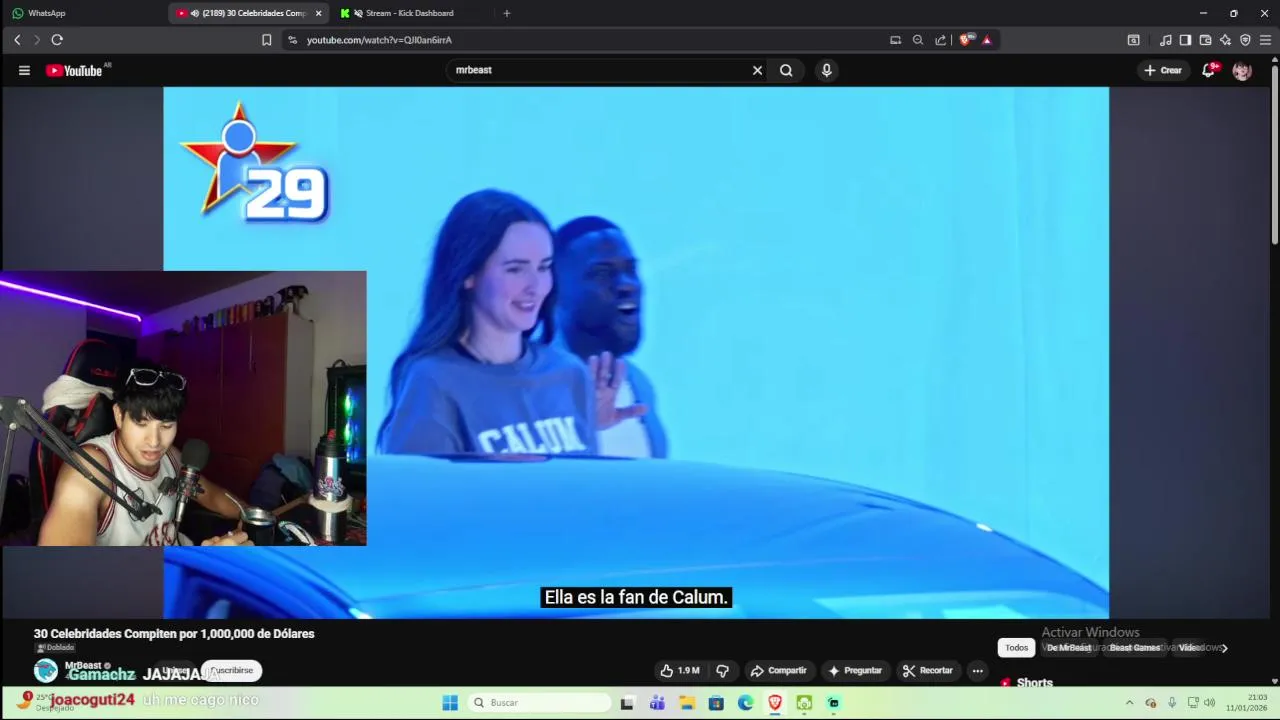Open Microsoft Edge from the taskbar
This screenshot has width=1280, height=720.
coord(746,703)
